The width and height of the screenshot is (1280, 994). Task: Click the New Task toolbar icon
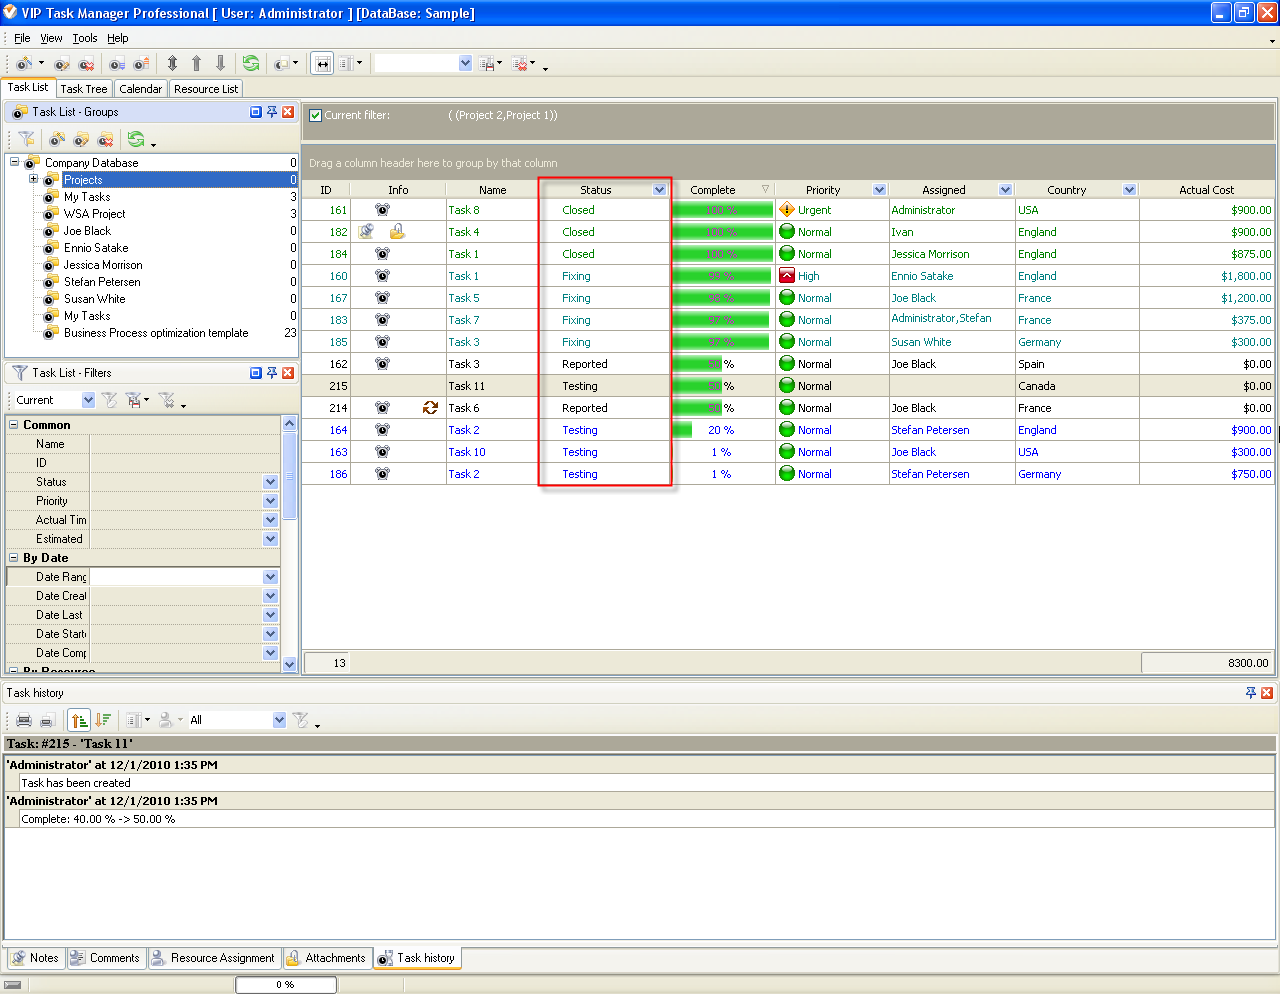(x=22, y=63)
